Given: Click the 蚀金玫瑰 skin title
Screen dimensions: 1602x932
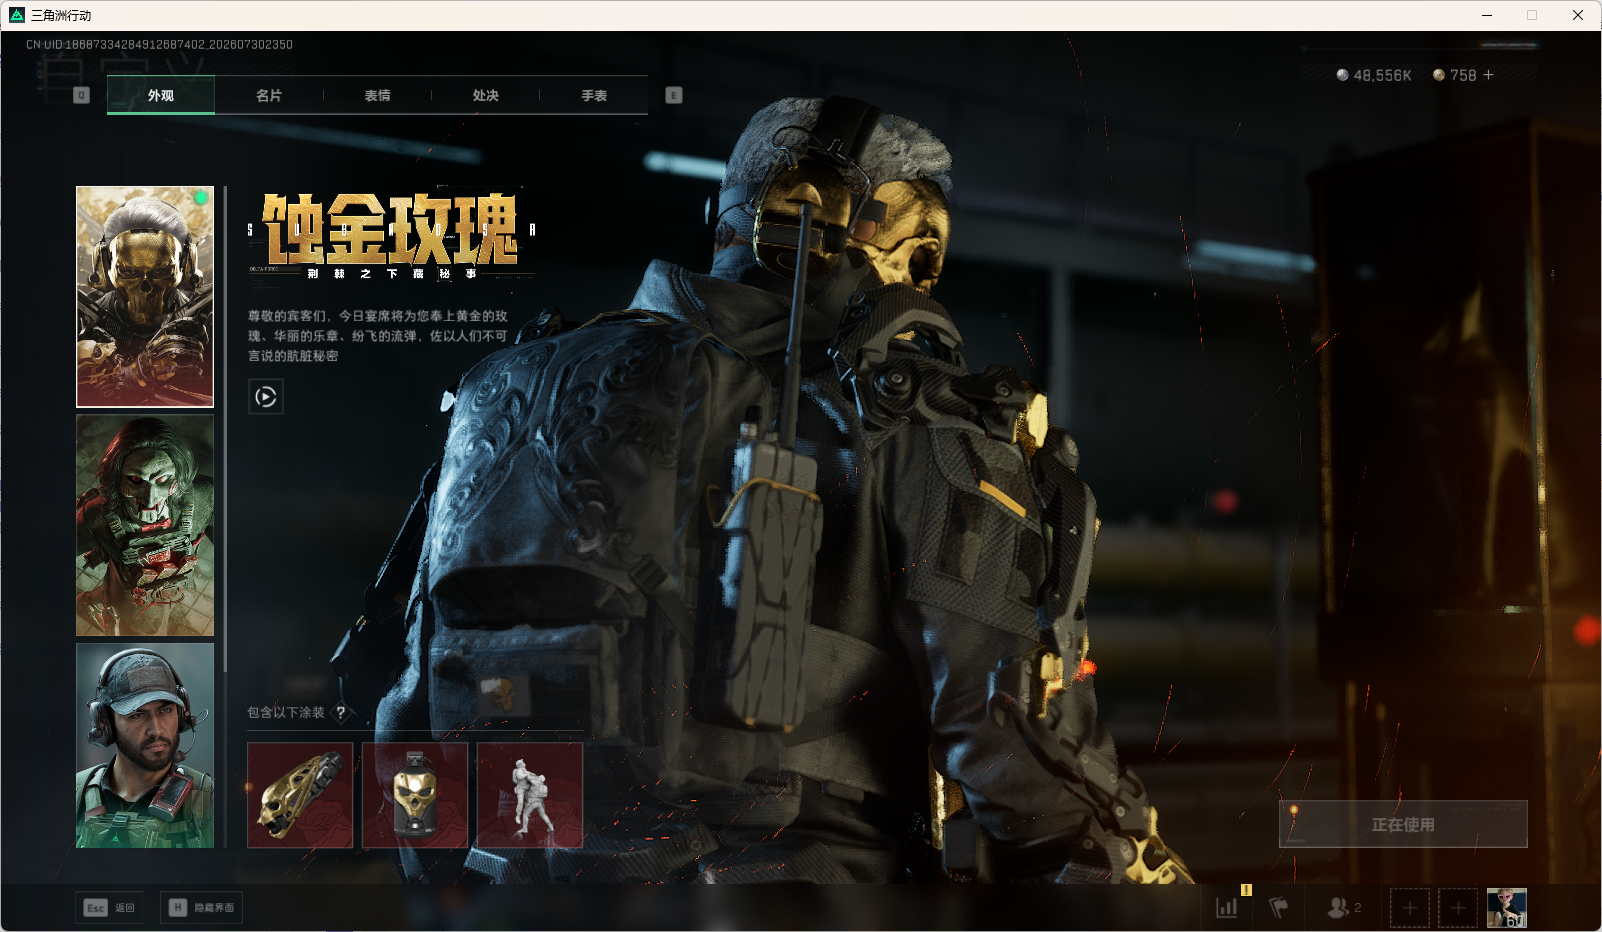Looking at the screenshot, I should pyautogui.click(x=390, y=229).
